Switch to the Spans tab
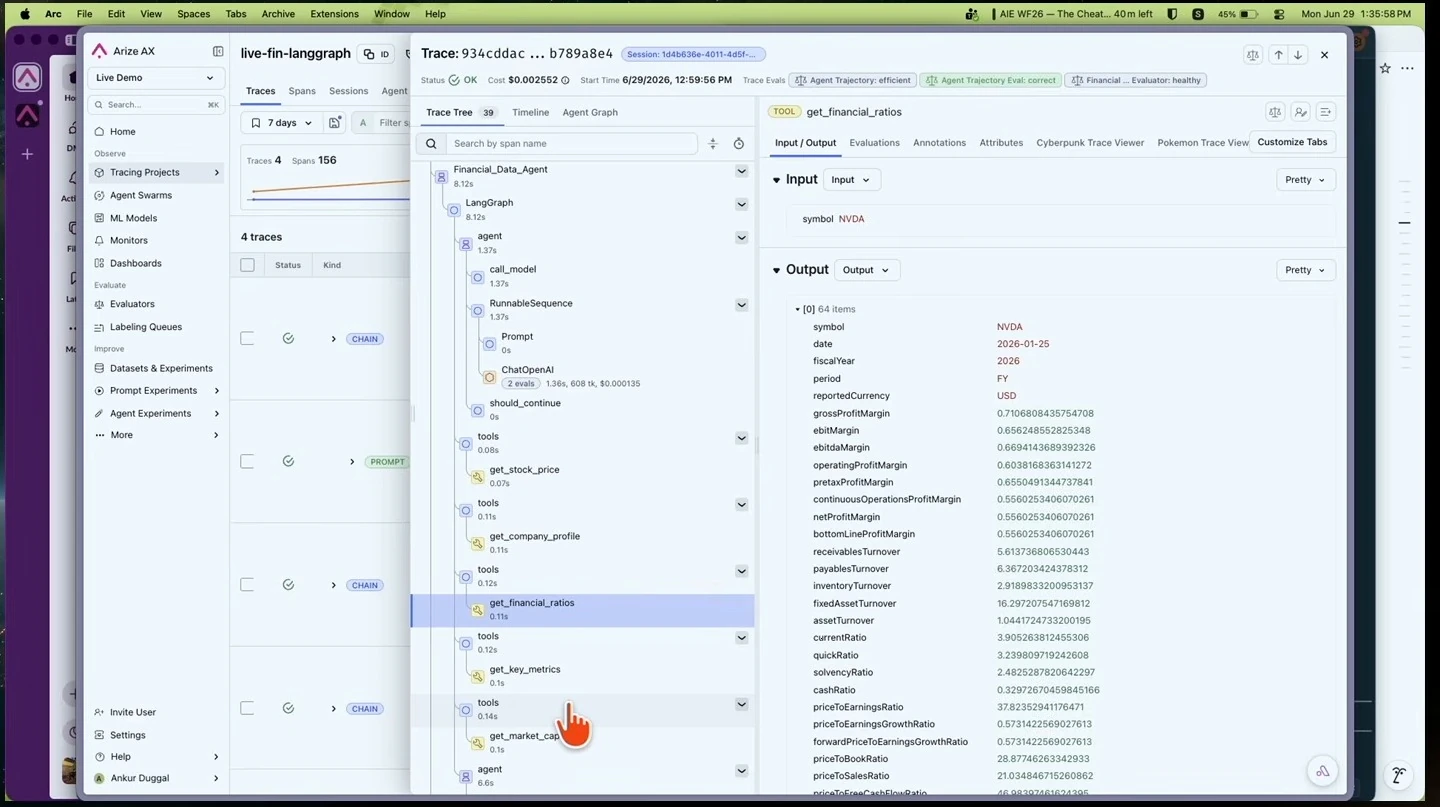The image size is (1440, 807). (x=302, y=91)
